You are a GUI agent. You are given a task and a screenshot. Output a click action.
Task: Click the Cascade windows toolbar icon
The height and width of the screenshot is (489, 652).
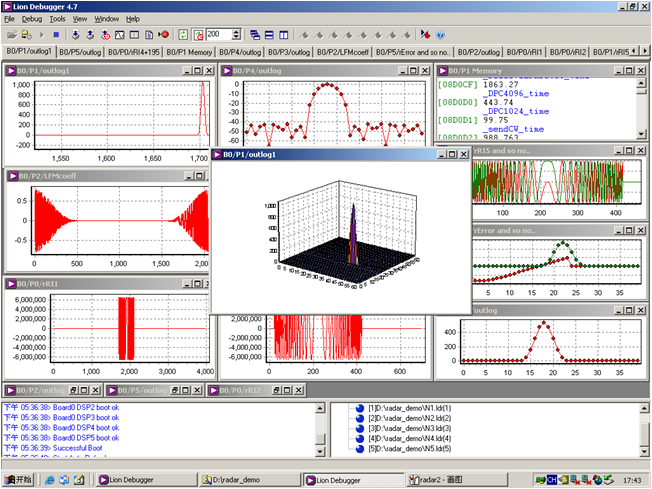(255, 35)
